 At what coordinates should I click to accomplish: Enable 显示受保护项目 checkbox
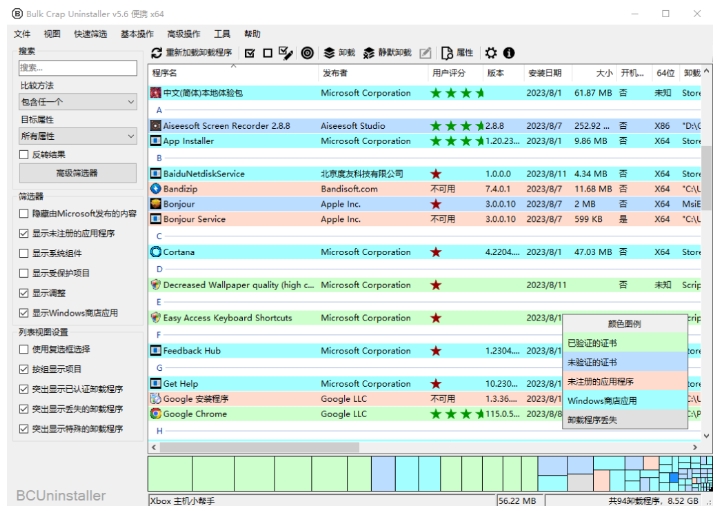(x=24, y=273)
